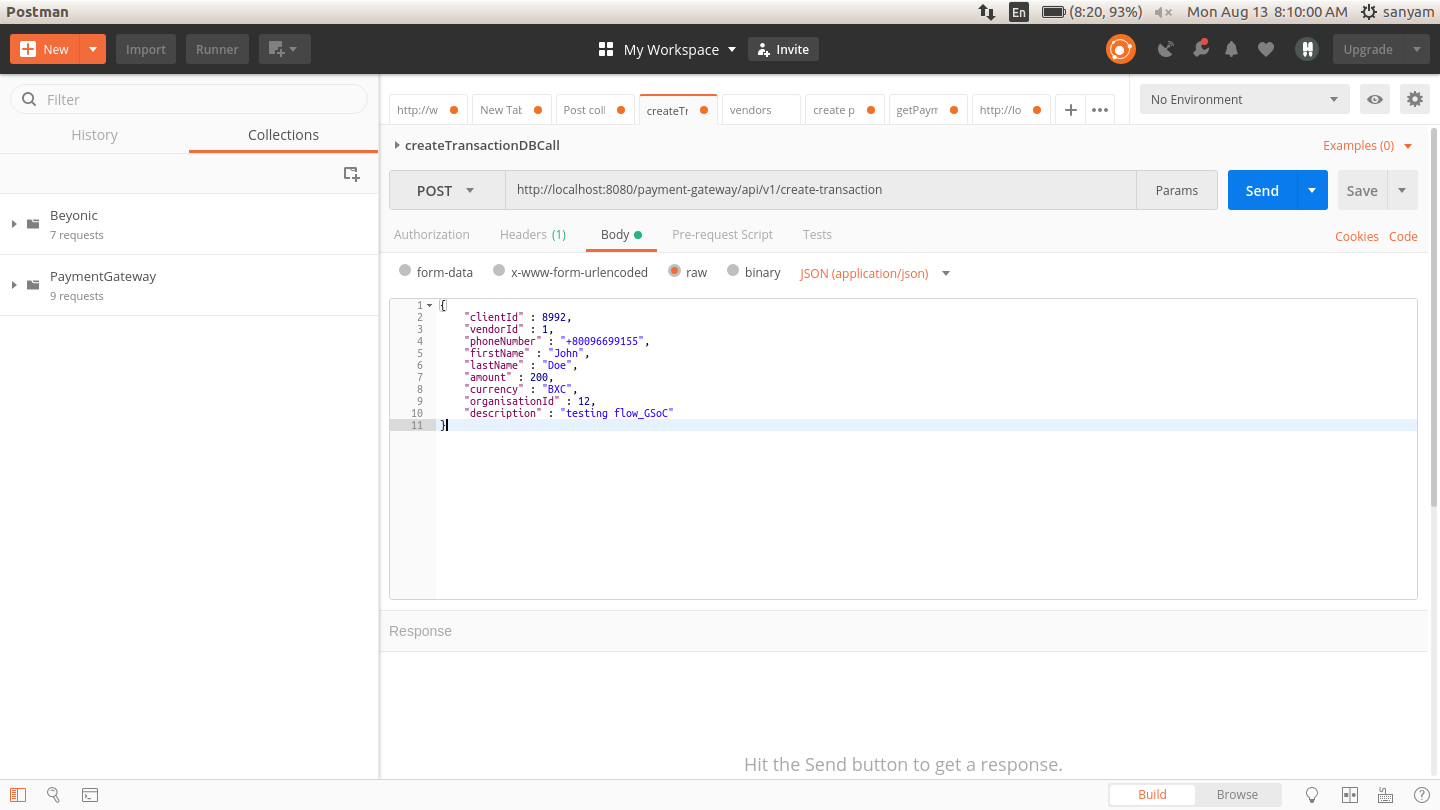This screenshot has width=1440, height=810.
Task: Open the system power gear icon
Action: click(x=1368, y=12)
